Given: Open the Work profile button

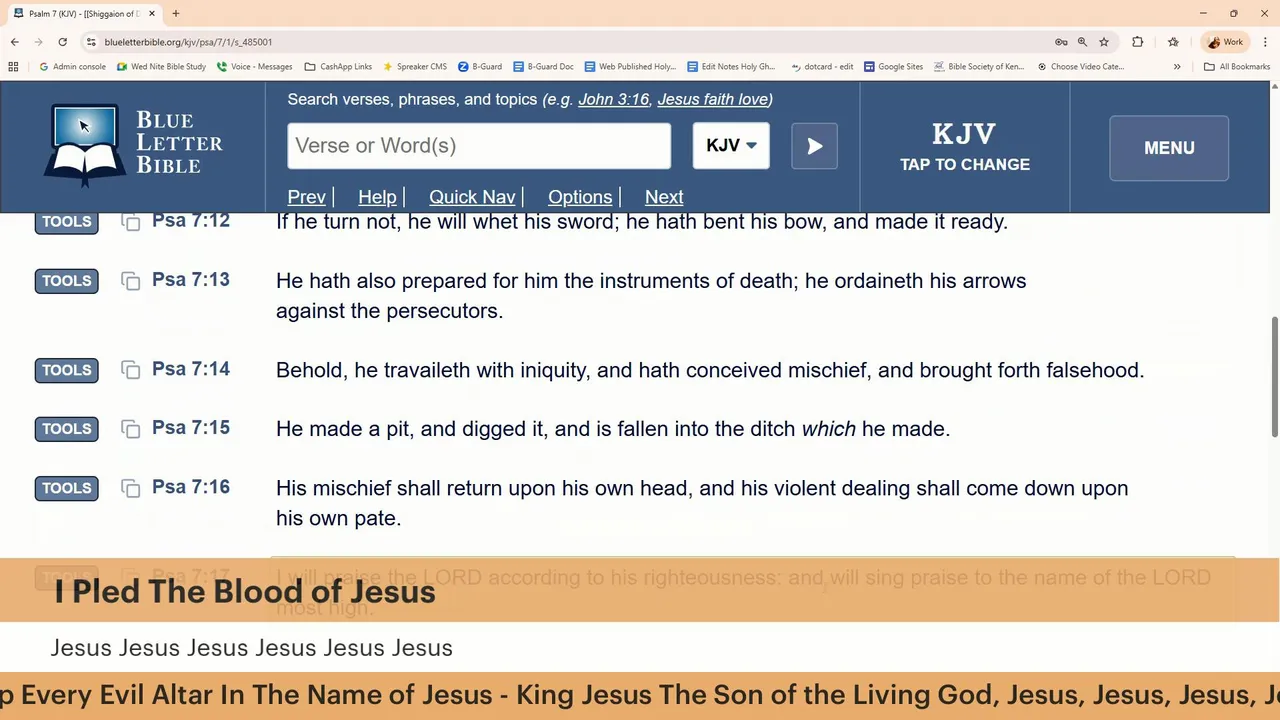Looking at the screenshot, I should click(x=1226, y=42).
